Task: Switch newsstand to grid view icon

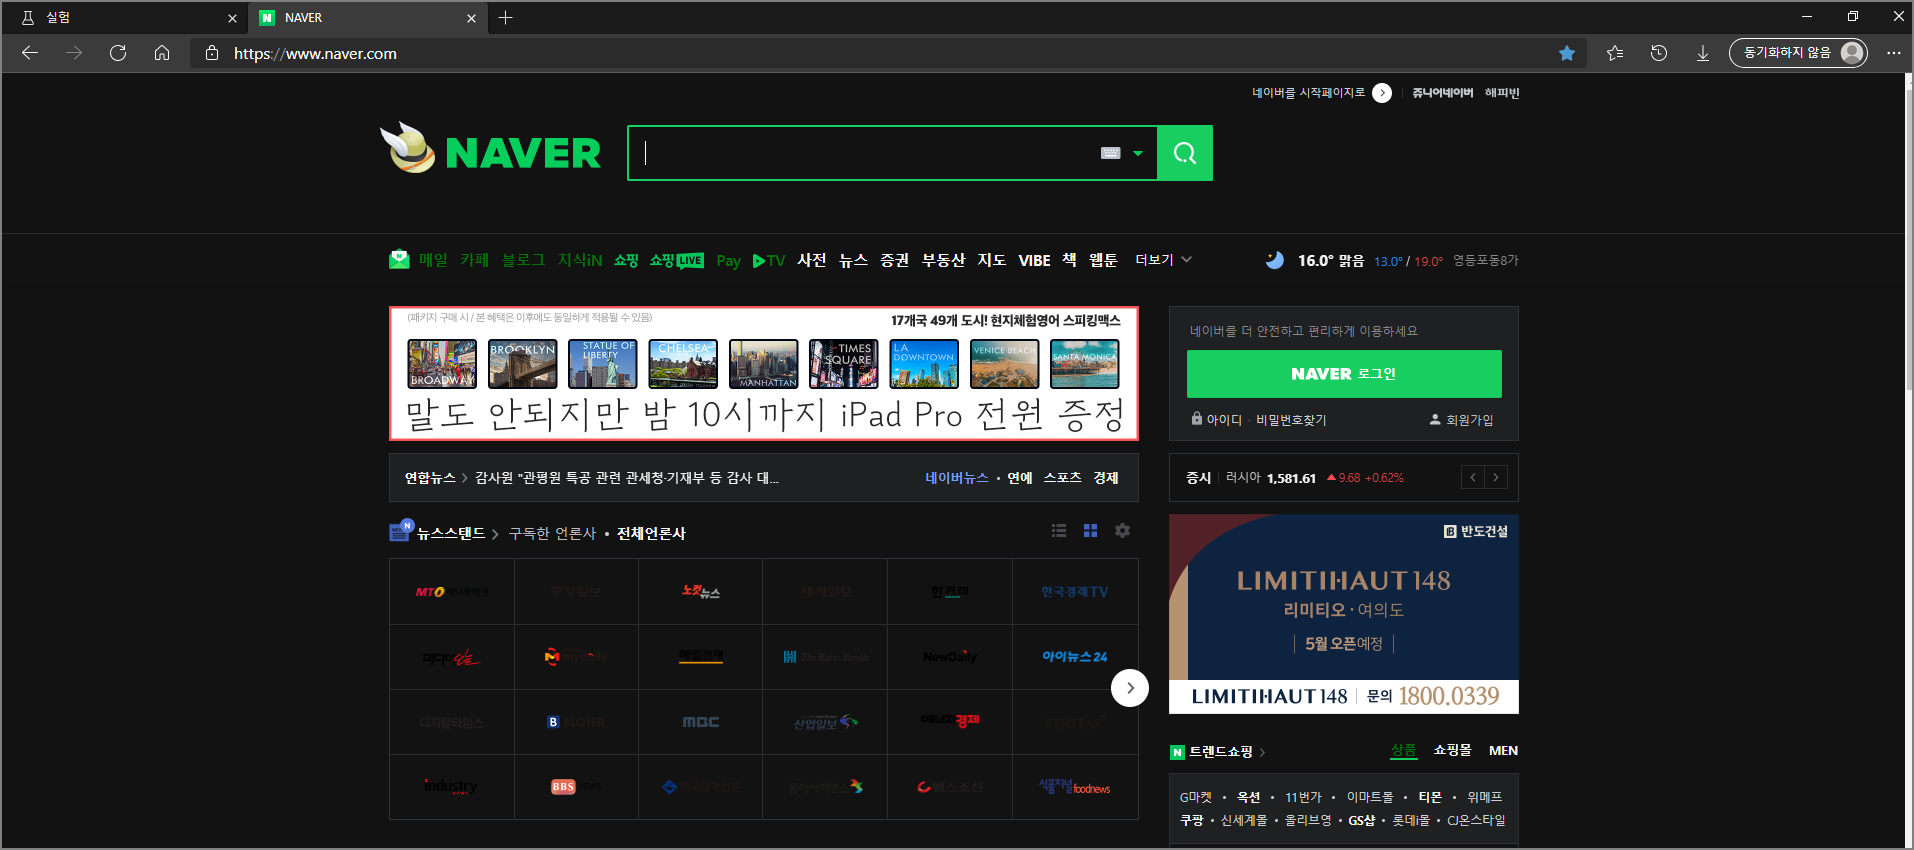Action: [1091, 531]
